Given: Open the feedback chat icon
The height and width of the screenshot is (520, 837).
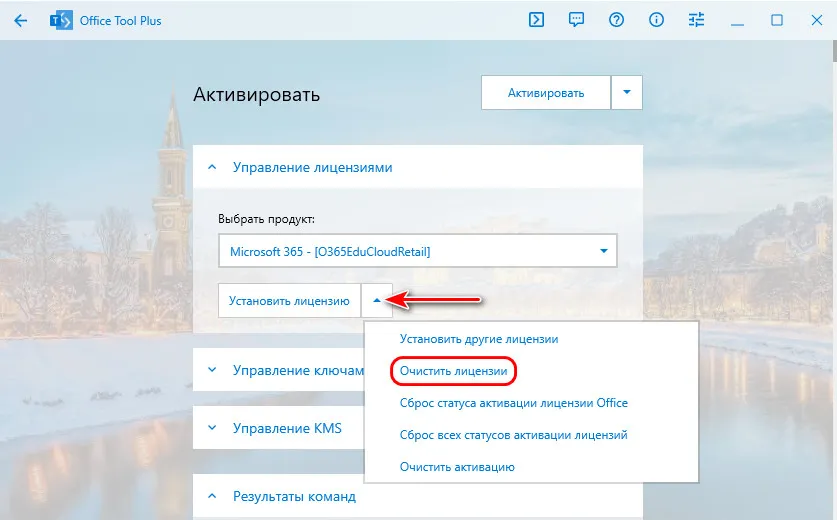Looking at the screenshot, I should tap(577, 20).
